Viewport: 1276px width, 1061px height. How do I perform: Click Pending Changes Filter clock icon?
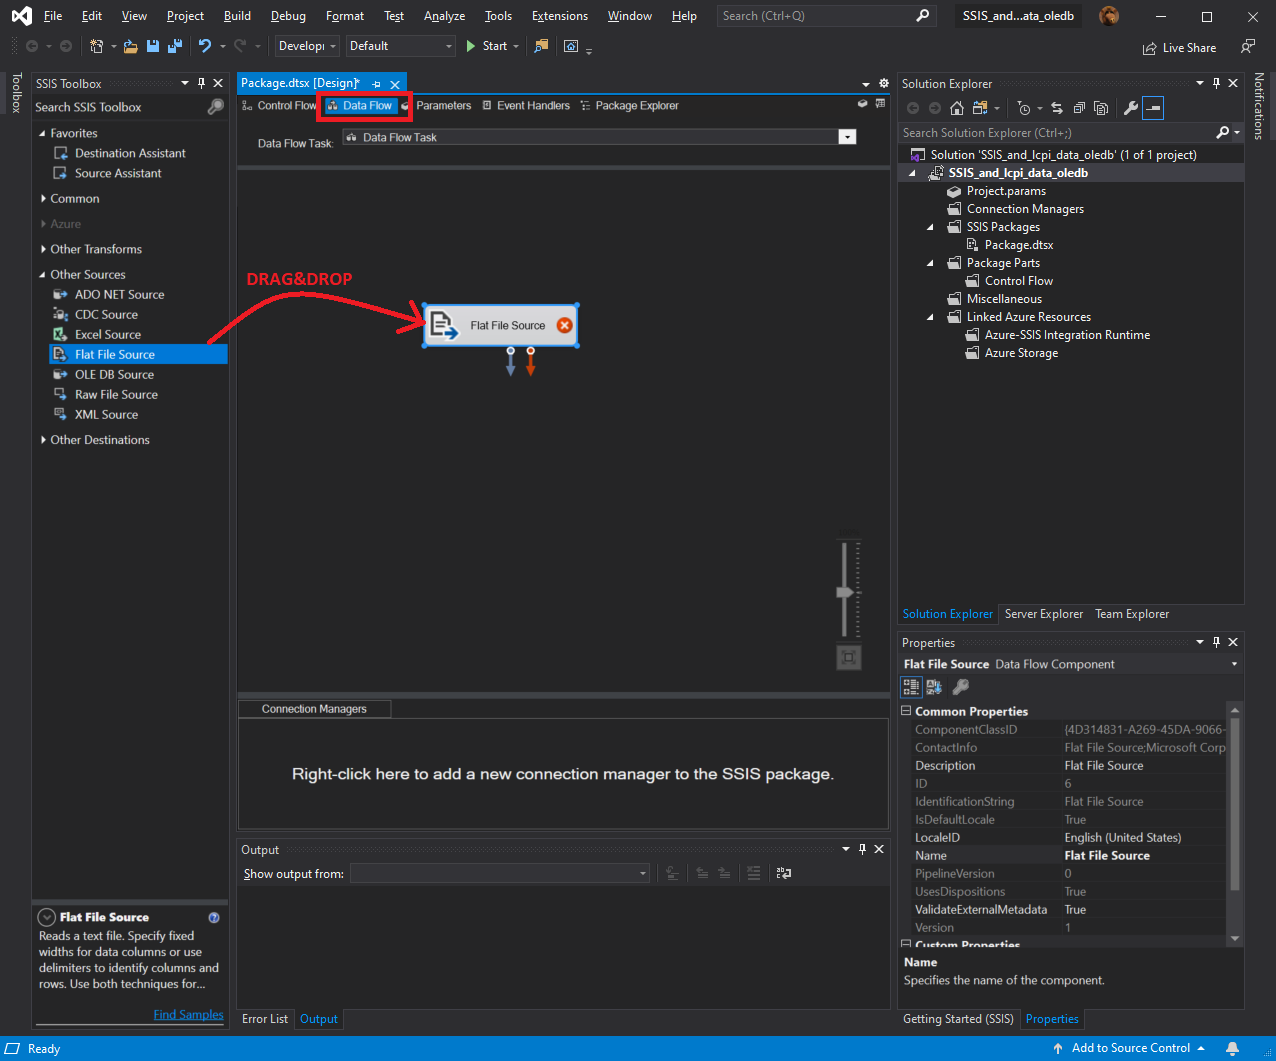click(x=1024, y=108)
